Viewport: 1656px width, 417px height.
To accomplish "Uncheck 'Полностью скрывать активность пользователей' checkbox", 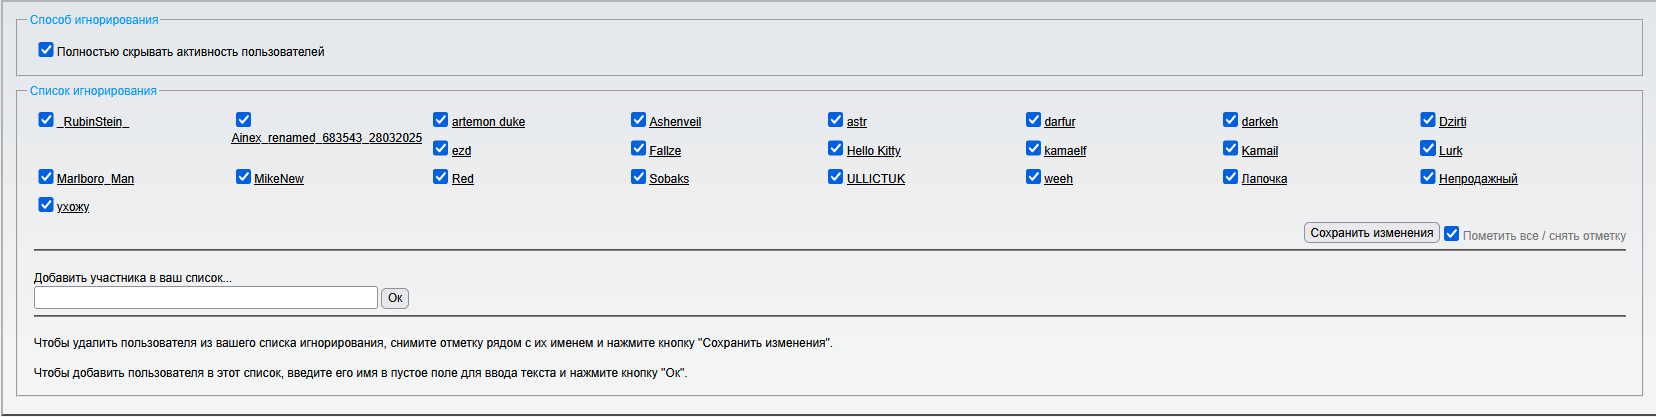I will coord(46,50).
